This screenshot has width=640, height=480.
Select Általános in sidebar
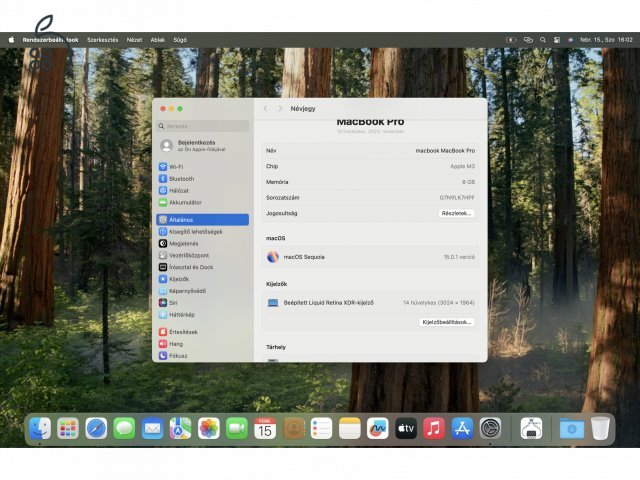coord(202,220)
